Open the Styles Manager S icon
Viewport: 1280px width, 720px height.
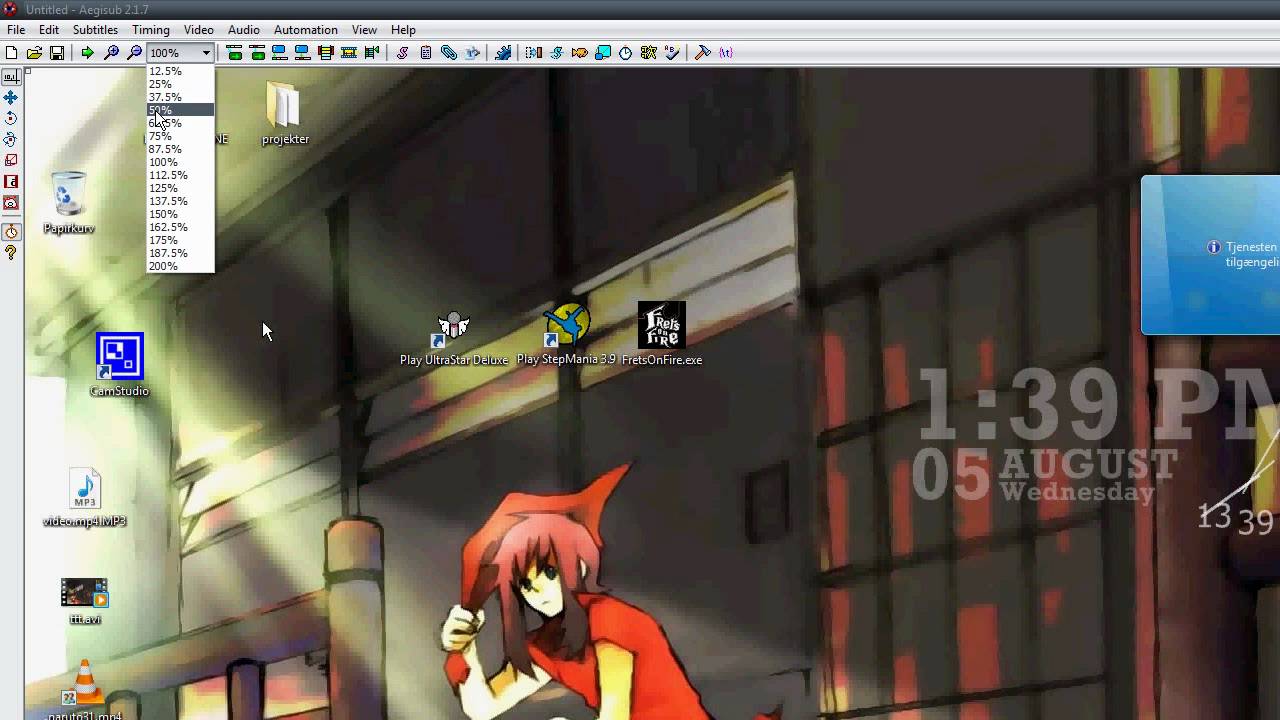point(403,53)
